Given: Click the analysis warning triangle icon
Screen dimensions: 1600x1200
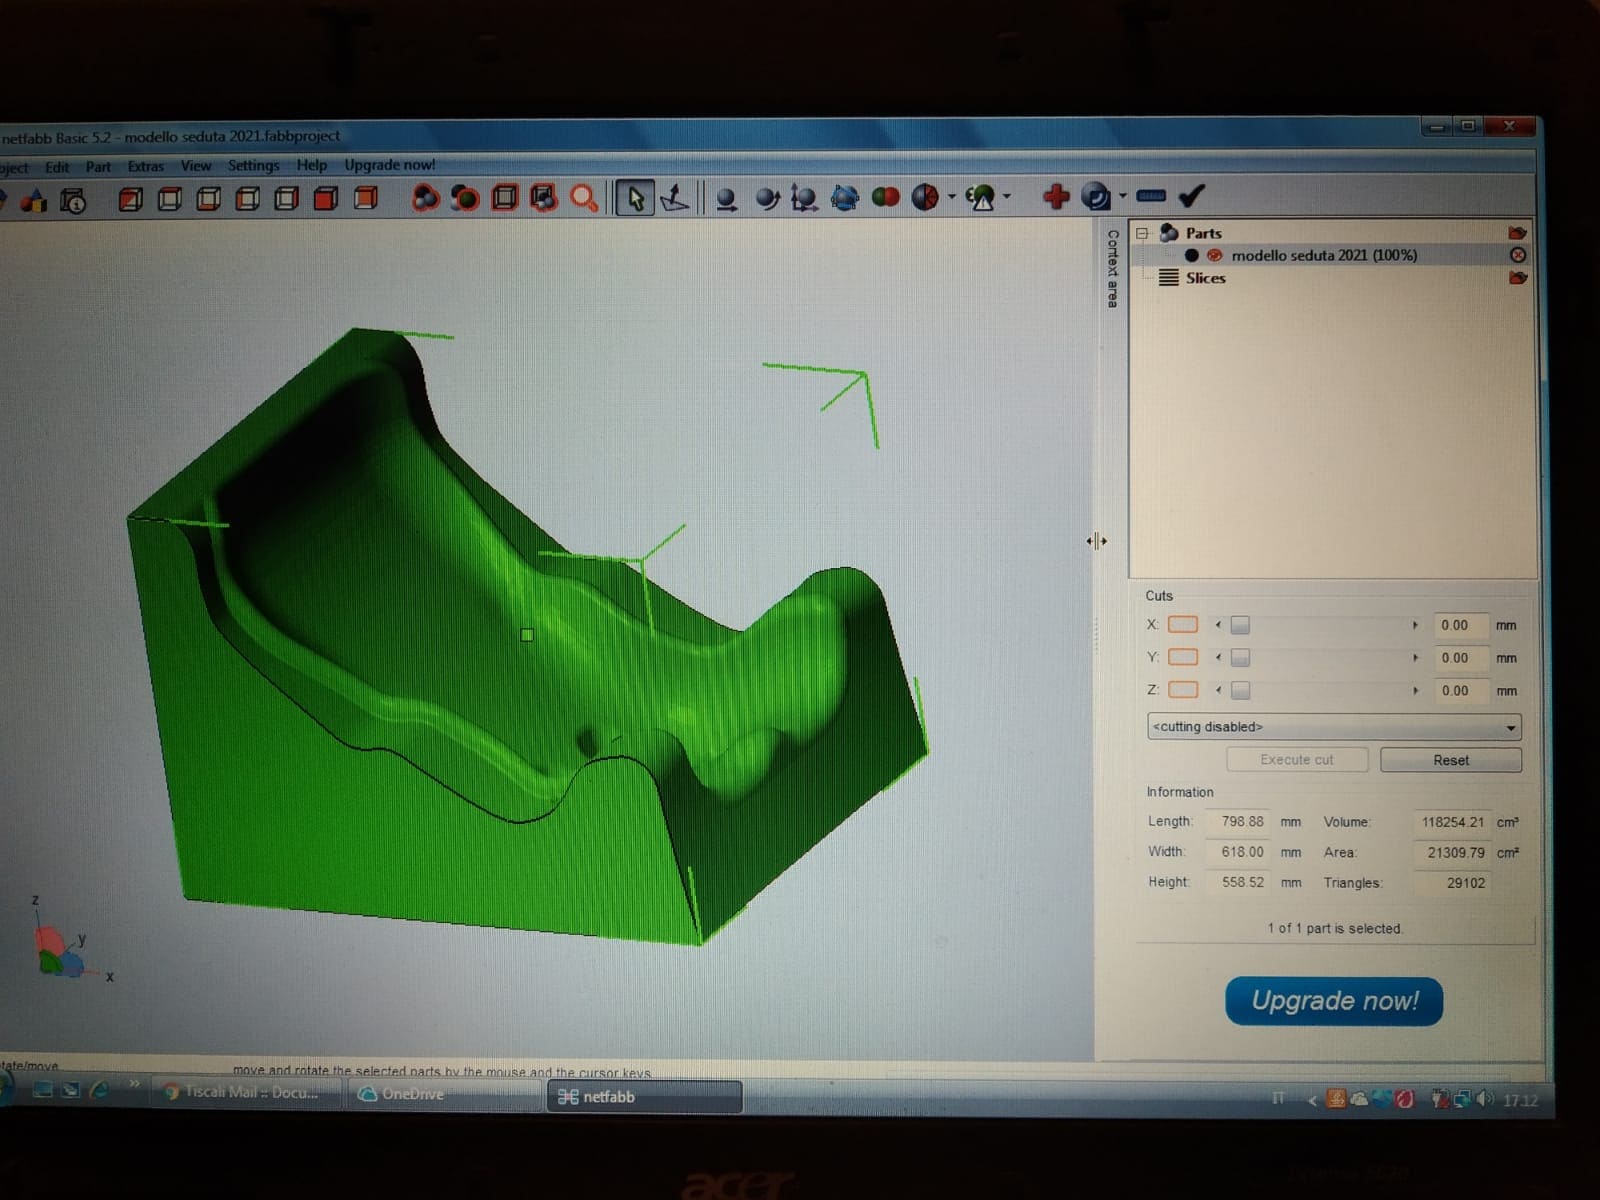Looking at the screenshot, I should [x=981, y=197].
